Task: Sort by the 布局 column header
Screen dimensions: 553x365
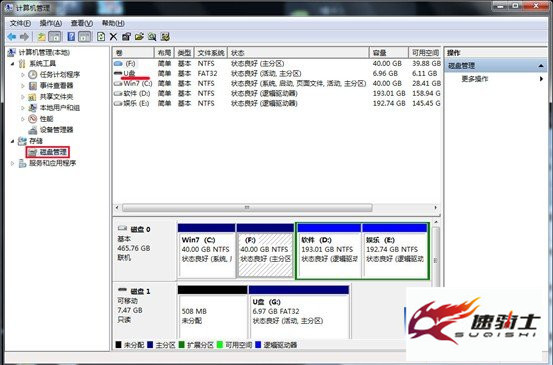Action: tap(164, 53)
